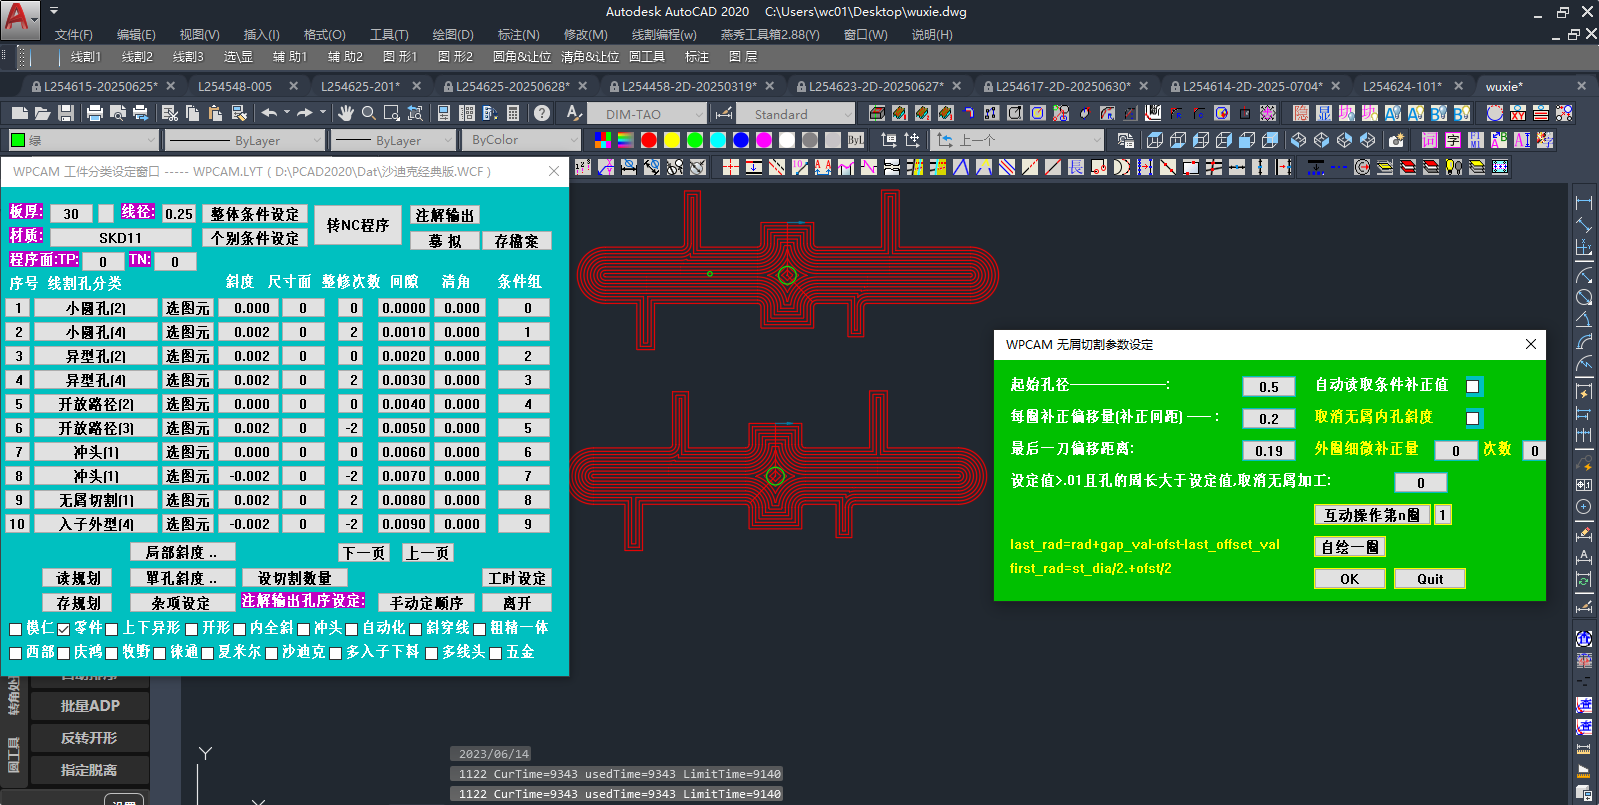
Task: Open the 绿 color dropdown
Action: tap(83, 140)
